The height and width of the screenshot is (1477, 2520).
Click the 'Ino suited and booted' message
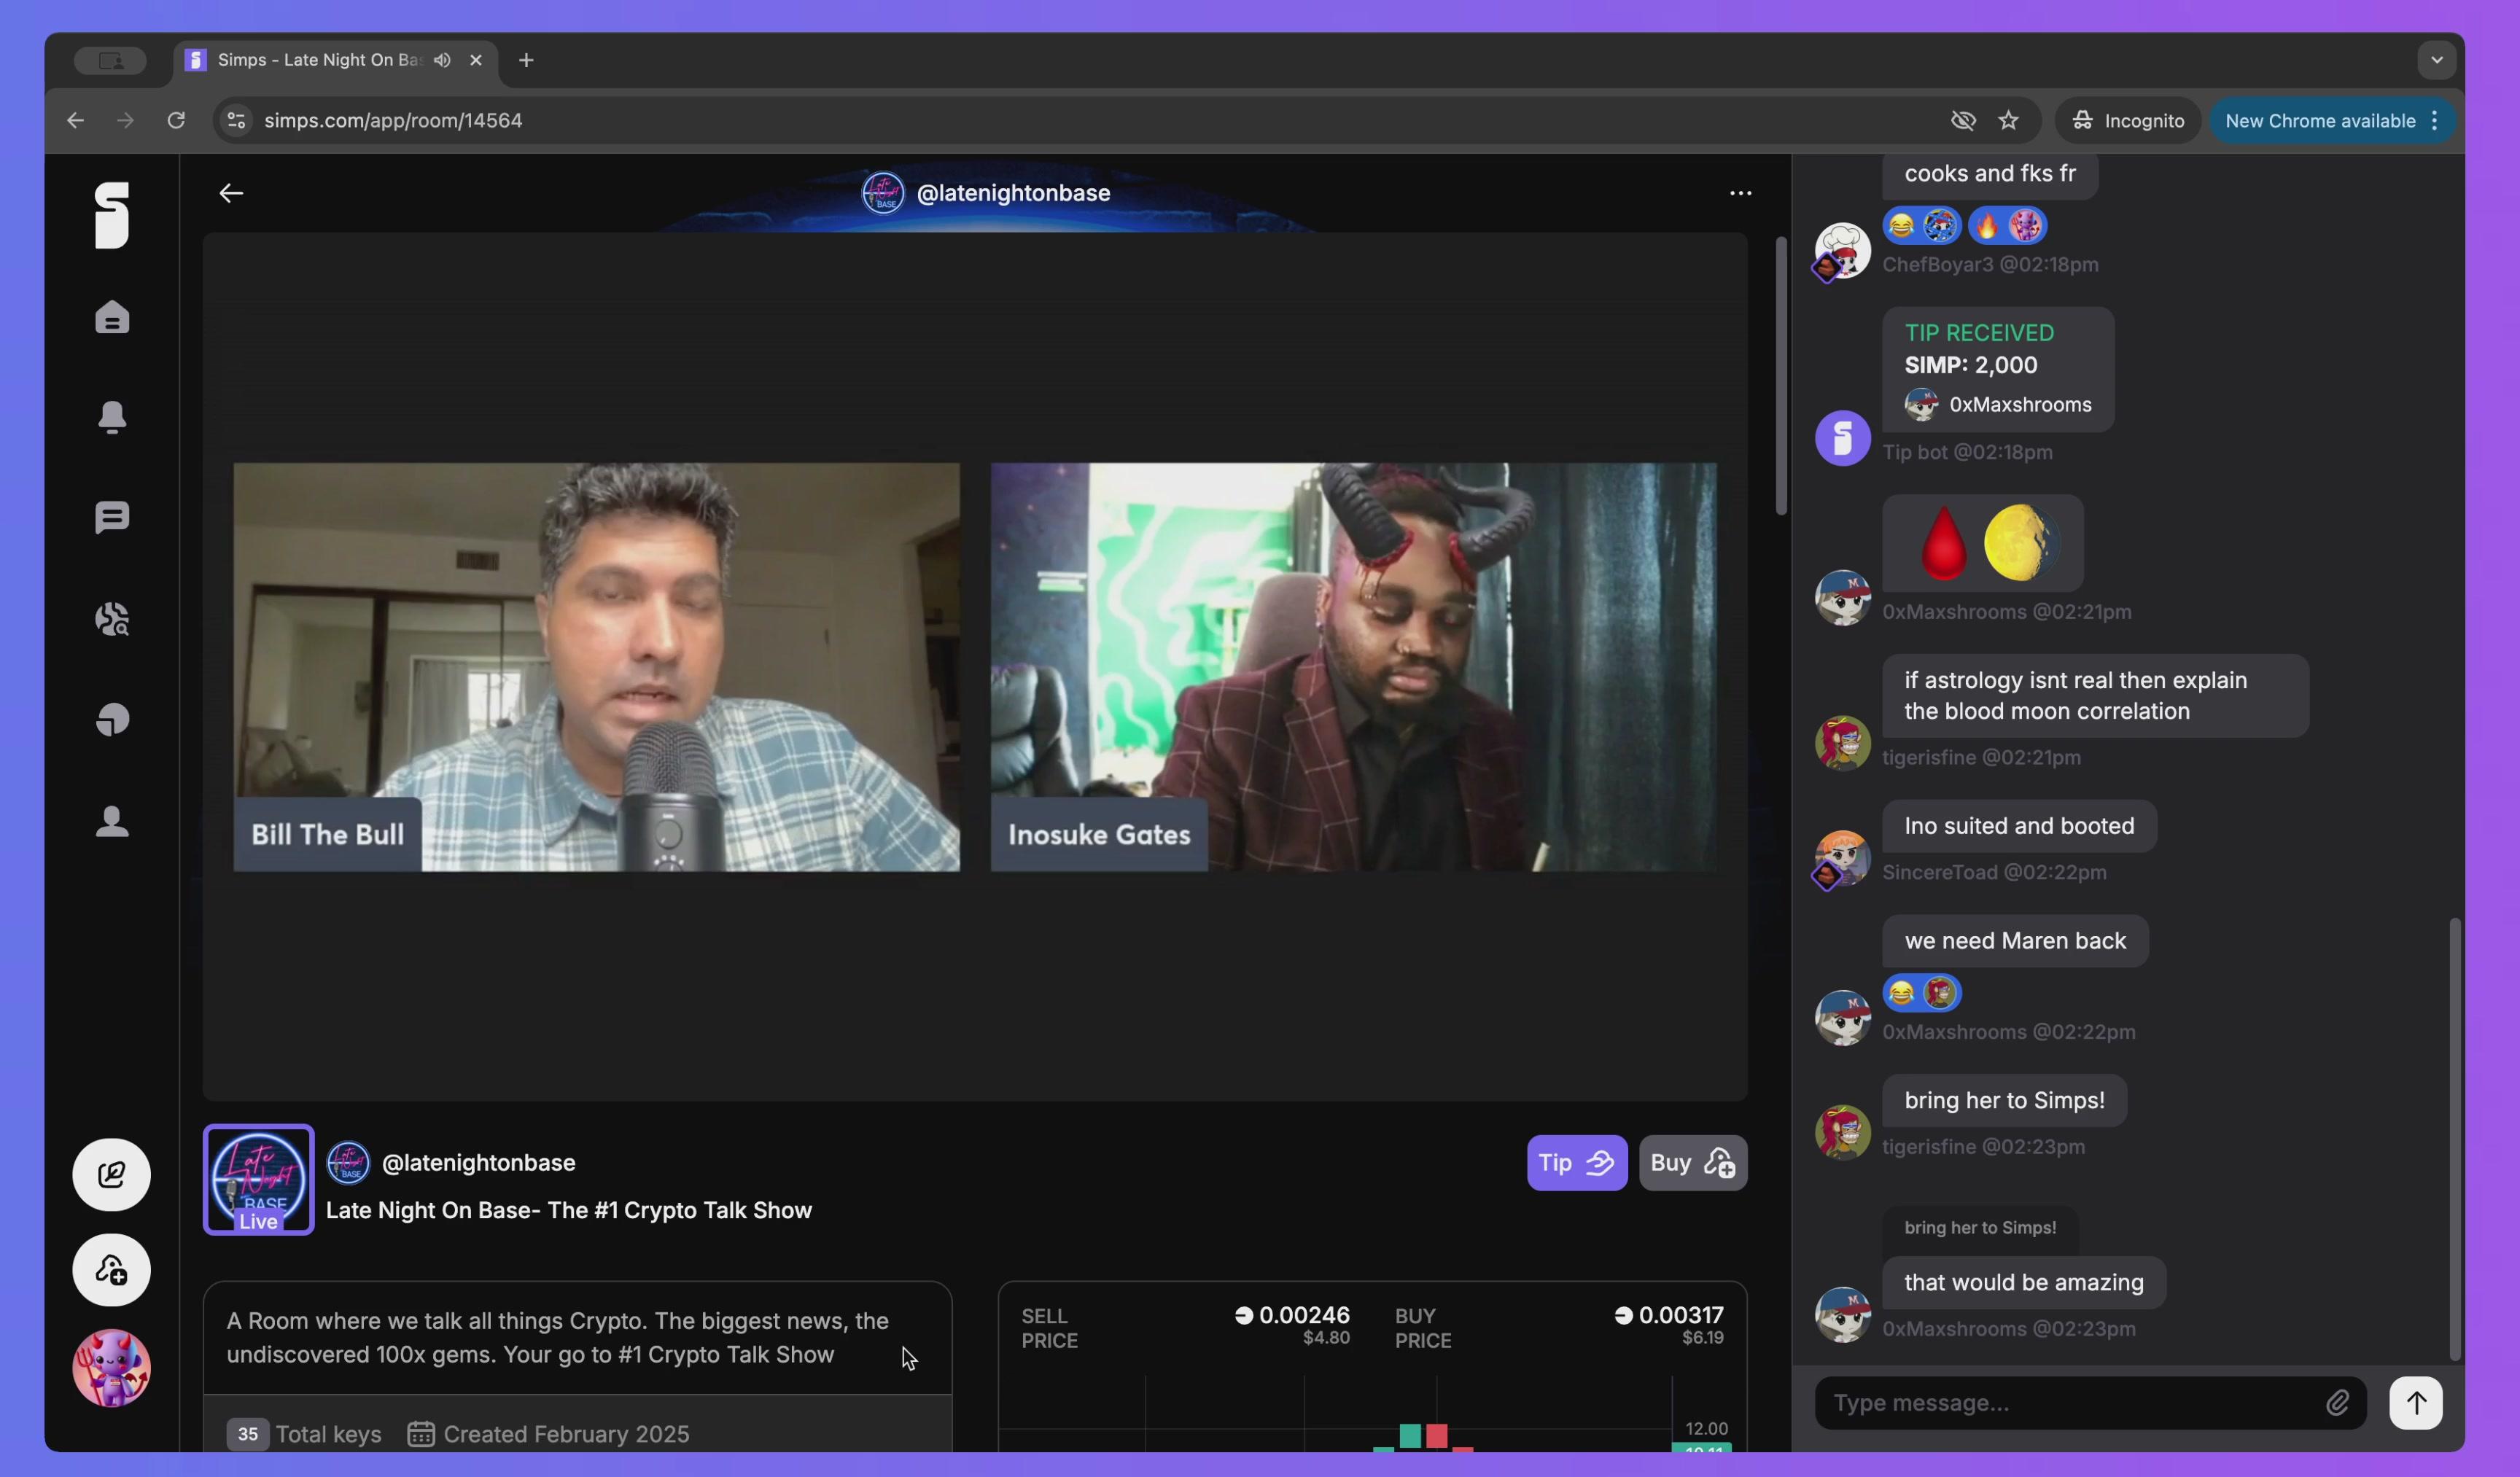pos(2019,826)
